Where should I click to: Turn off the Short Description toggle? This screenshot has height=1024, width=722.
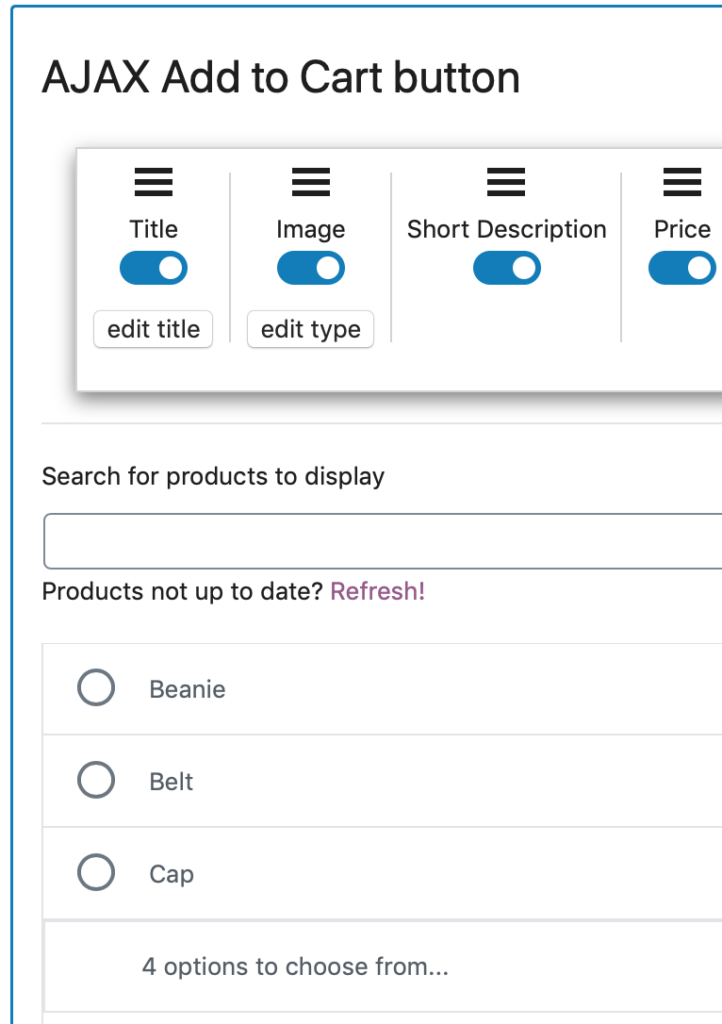tap(507, 268)
